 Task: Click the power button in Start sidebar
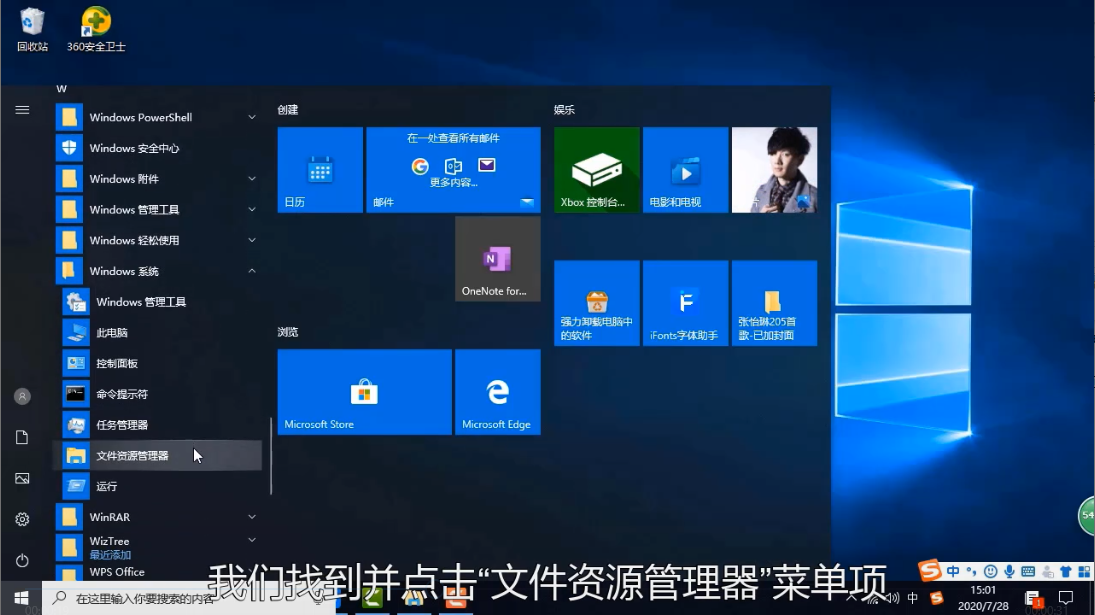(22, 560)
